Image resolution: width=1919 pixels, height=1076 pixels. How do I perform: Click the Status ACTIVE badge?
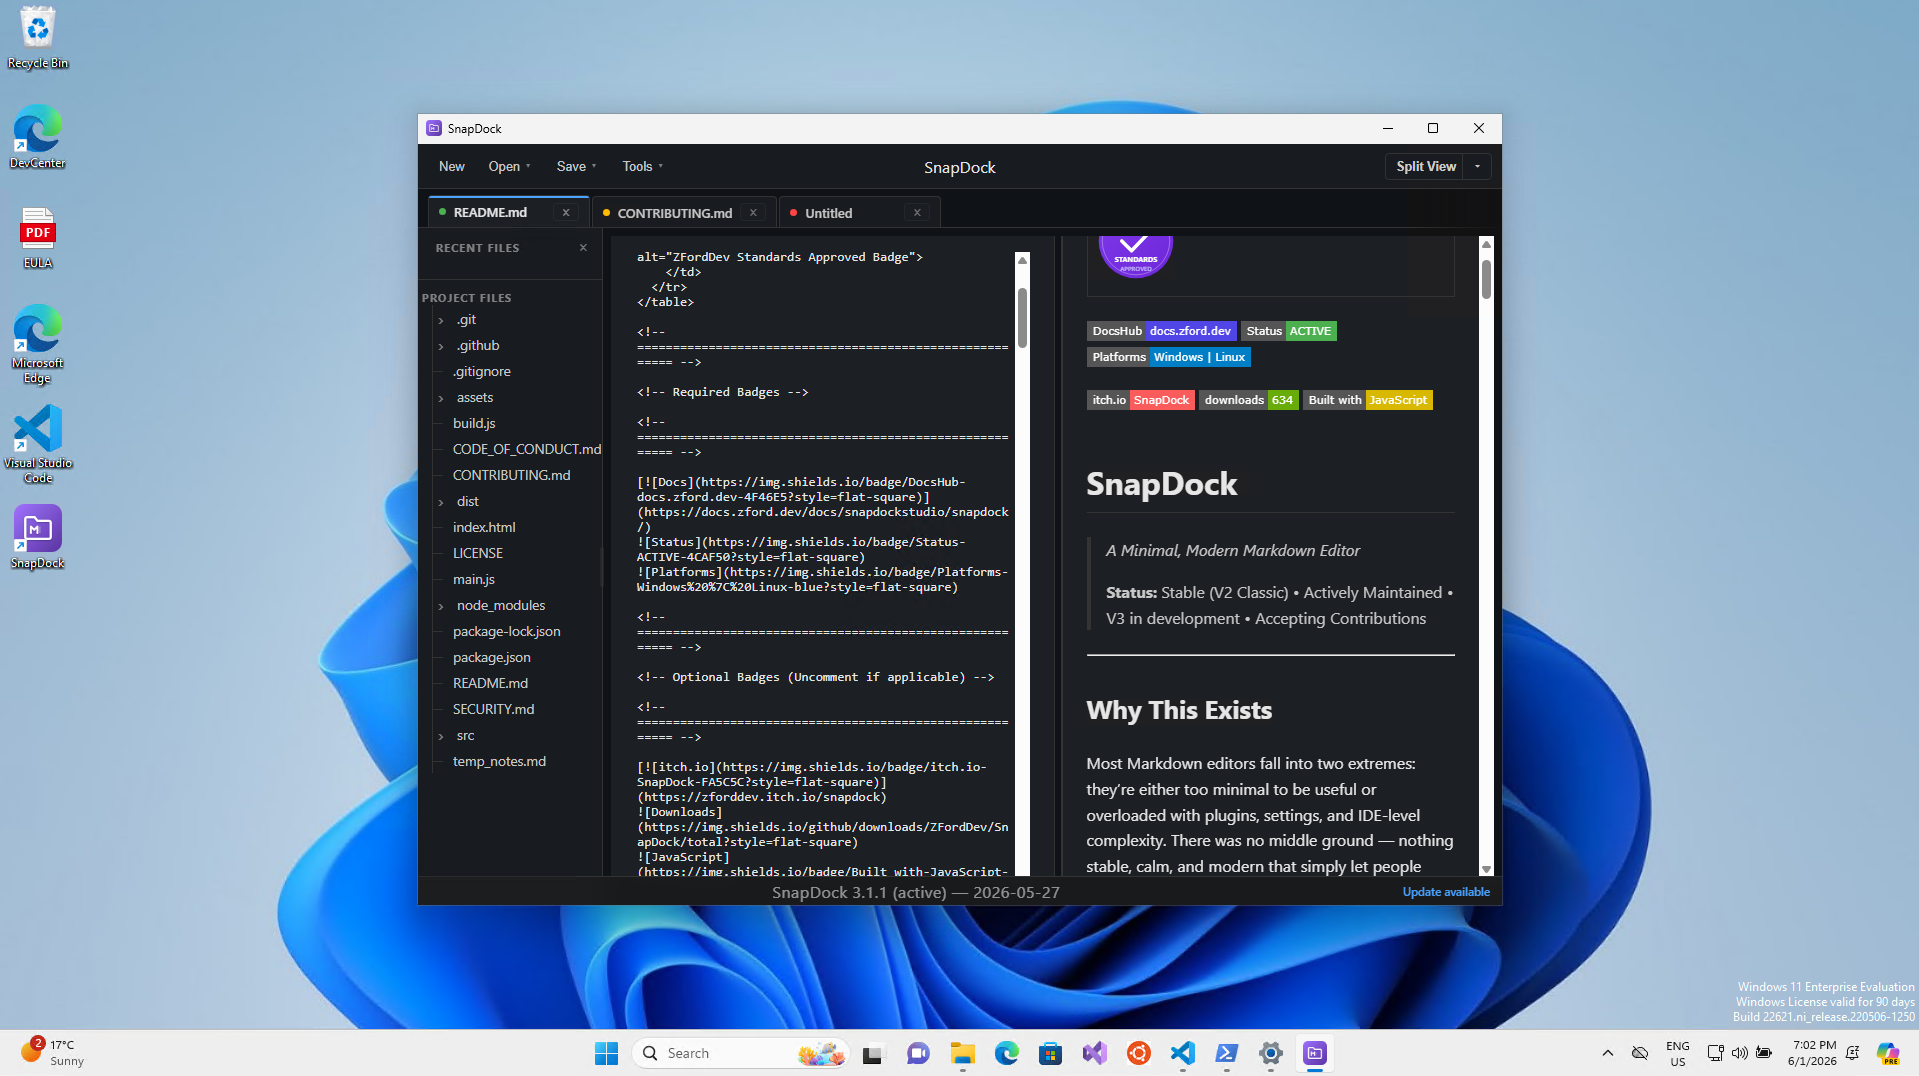tap(1288, 331)
